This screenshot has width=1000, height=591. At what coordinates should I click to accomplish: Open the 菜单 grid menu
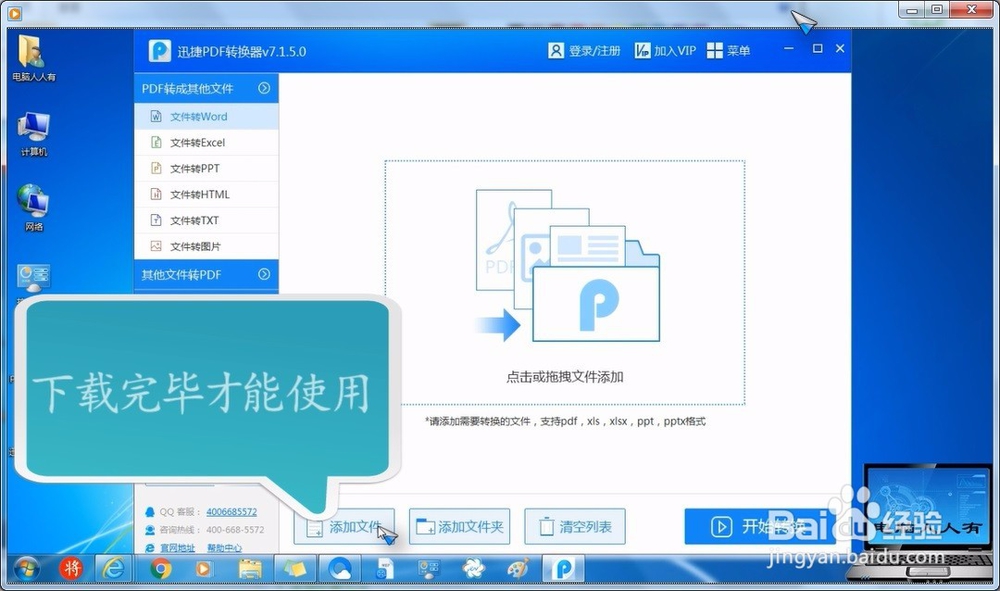click(x=728, y=51)
